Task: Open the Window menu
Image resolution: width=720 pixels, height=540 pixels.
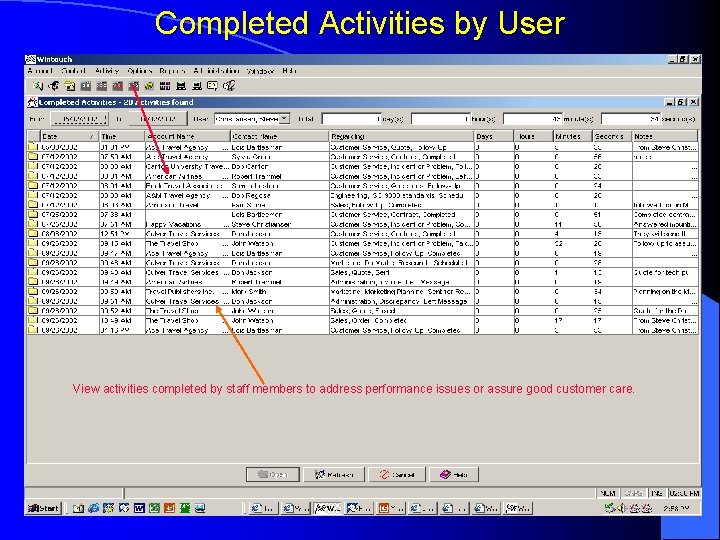Action: coord(260,71)
